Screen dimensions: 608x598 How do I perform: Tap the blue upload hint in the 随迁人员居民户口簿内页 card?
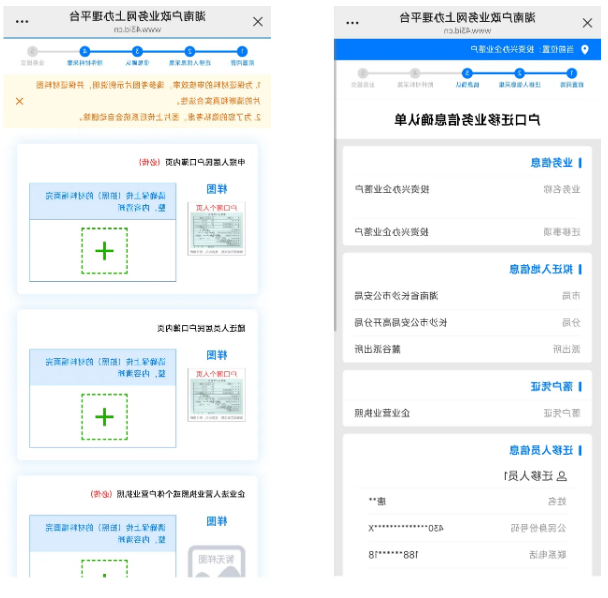click(x=103, y=367)
